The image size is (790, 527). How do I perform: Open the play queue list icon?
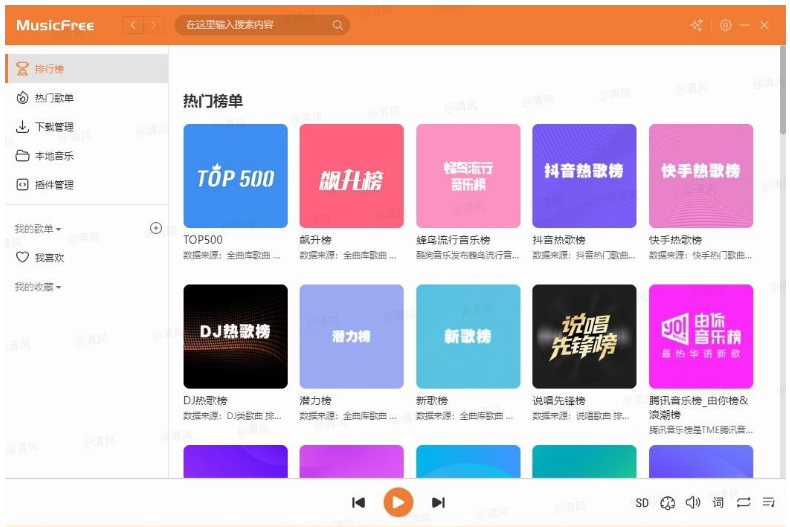tap(768, 502)
